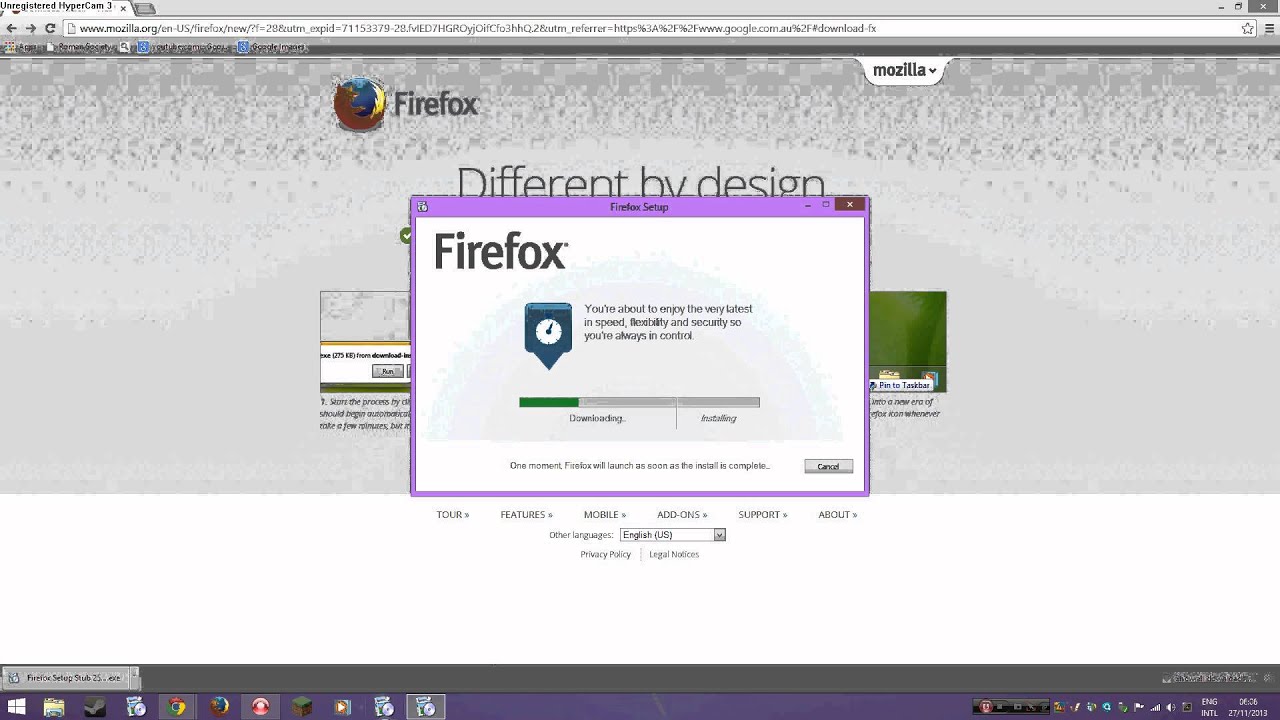
Task: Open the Apps bookmark shortcut
Action: (20, 47)
